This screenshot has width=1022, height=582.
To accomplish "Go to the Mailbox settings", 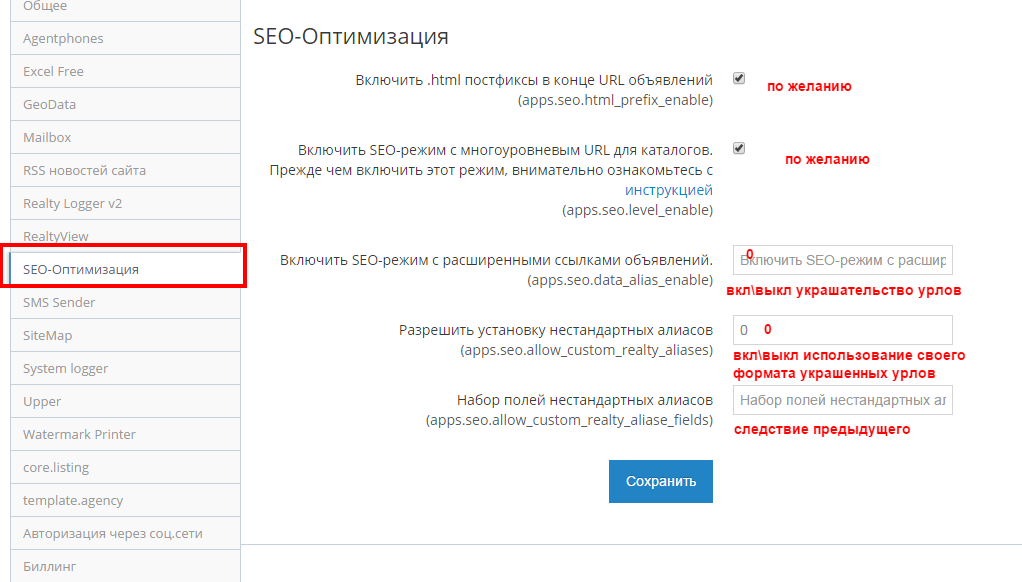I will pyautogui.click(x=125, y=138).
